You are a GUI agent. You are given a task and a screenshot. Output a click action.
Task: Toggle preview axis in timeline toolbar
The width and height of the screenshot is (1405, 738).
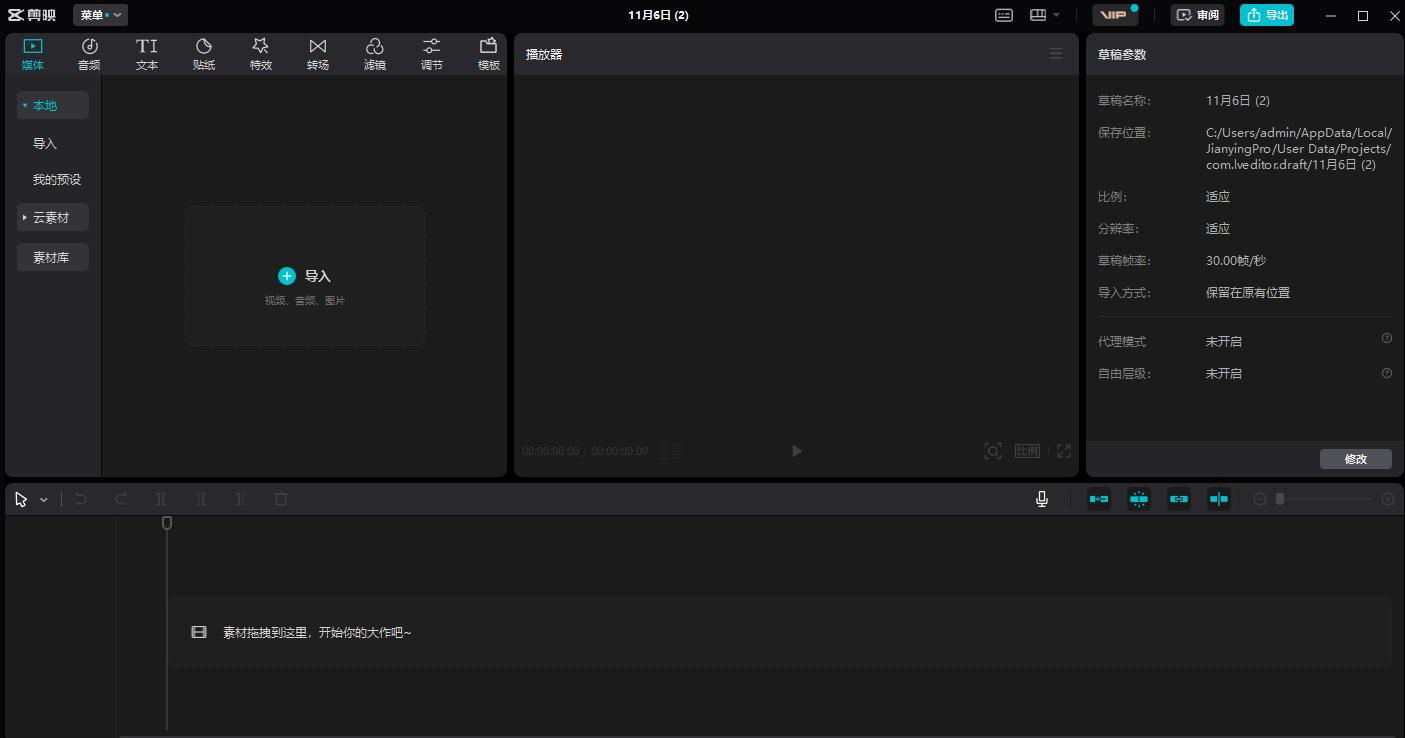pyautogui.click(x=1218, y=499)
